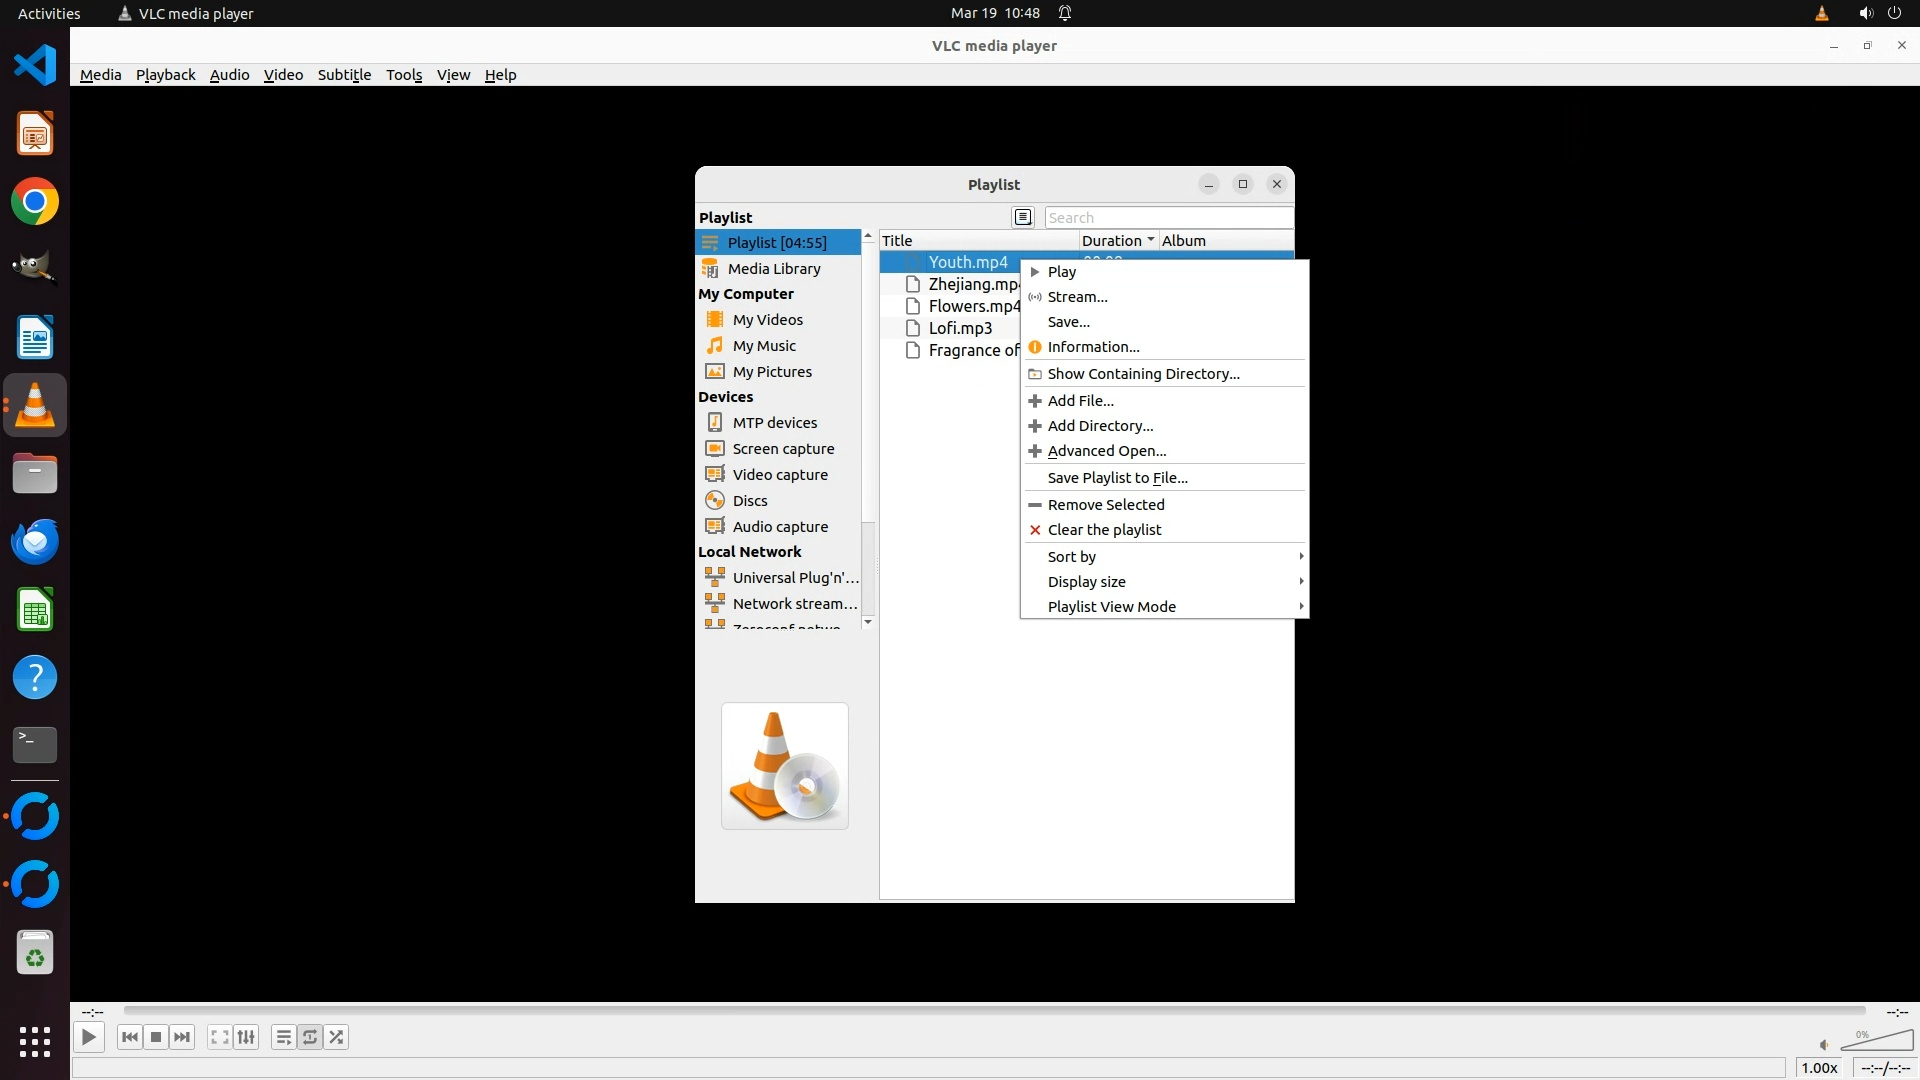Change playlist view mode icon beside search
Image resolution: width=1920 pixels, height=1080 pixels.
tap(1022, 217)
